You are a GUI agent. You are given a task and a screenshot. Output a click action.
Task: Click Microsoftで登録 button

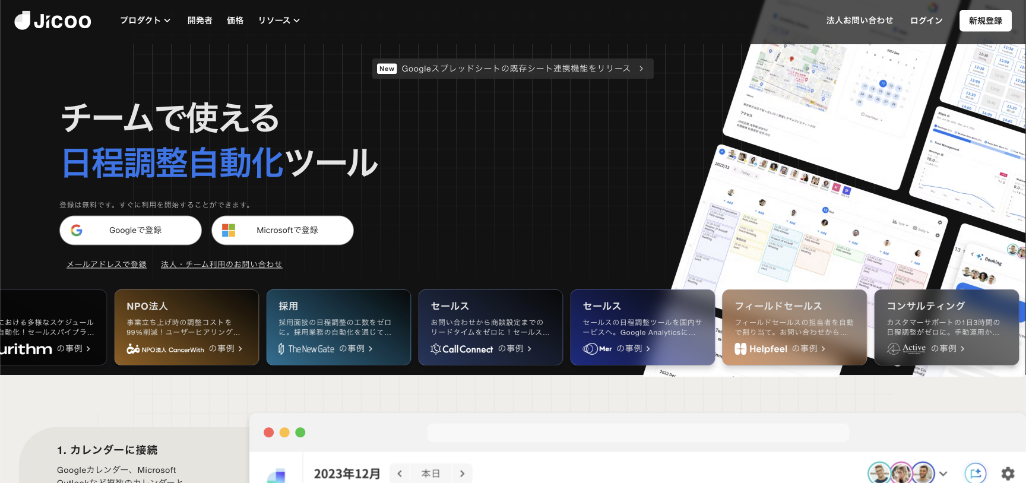282,230
